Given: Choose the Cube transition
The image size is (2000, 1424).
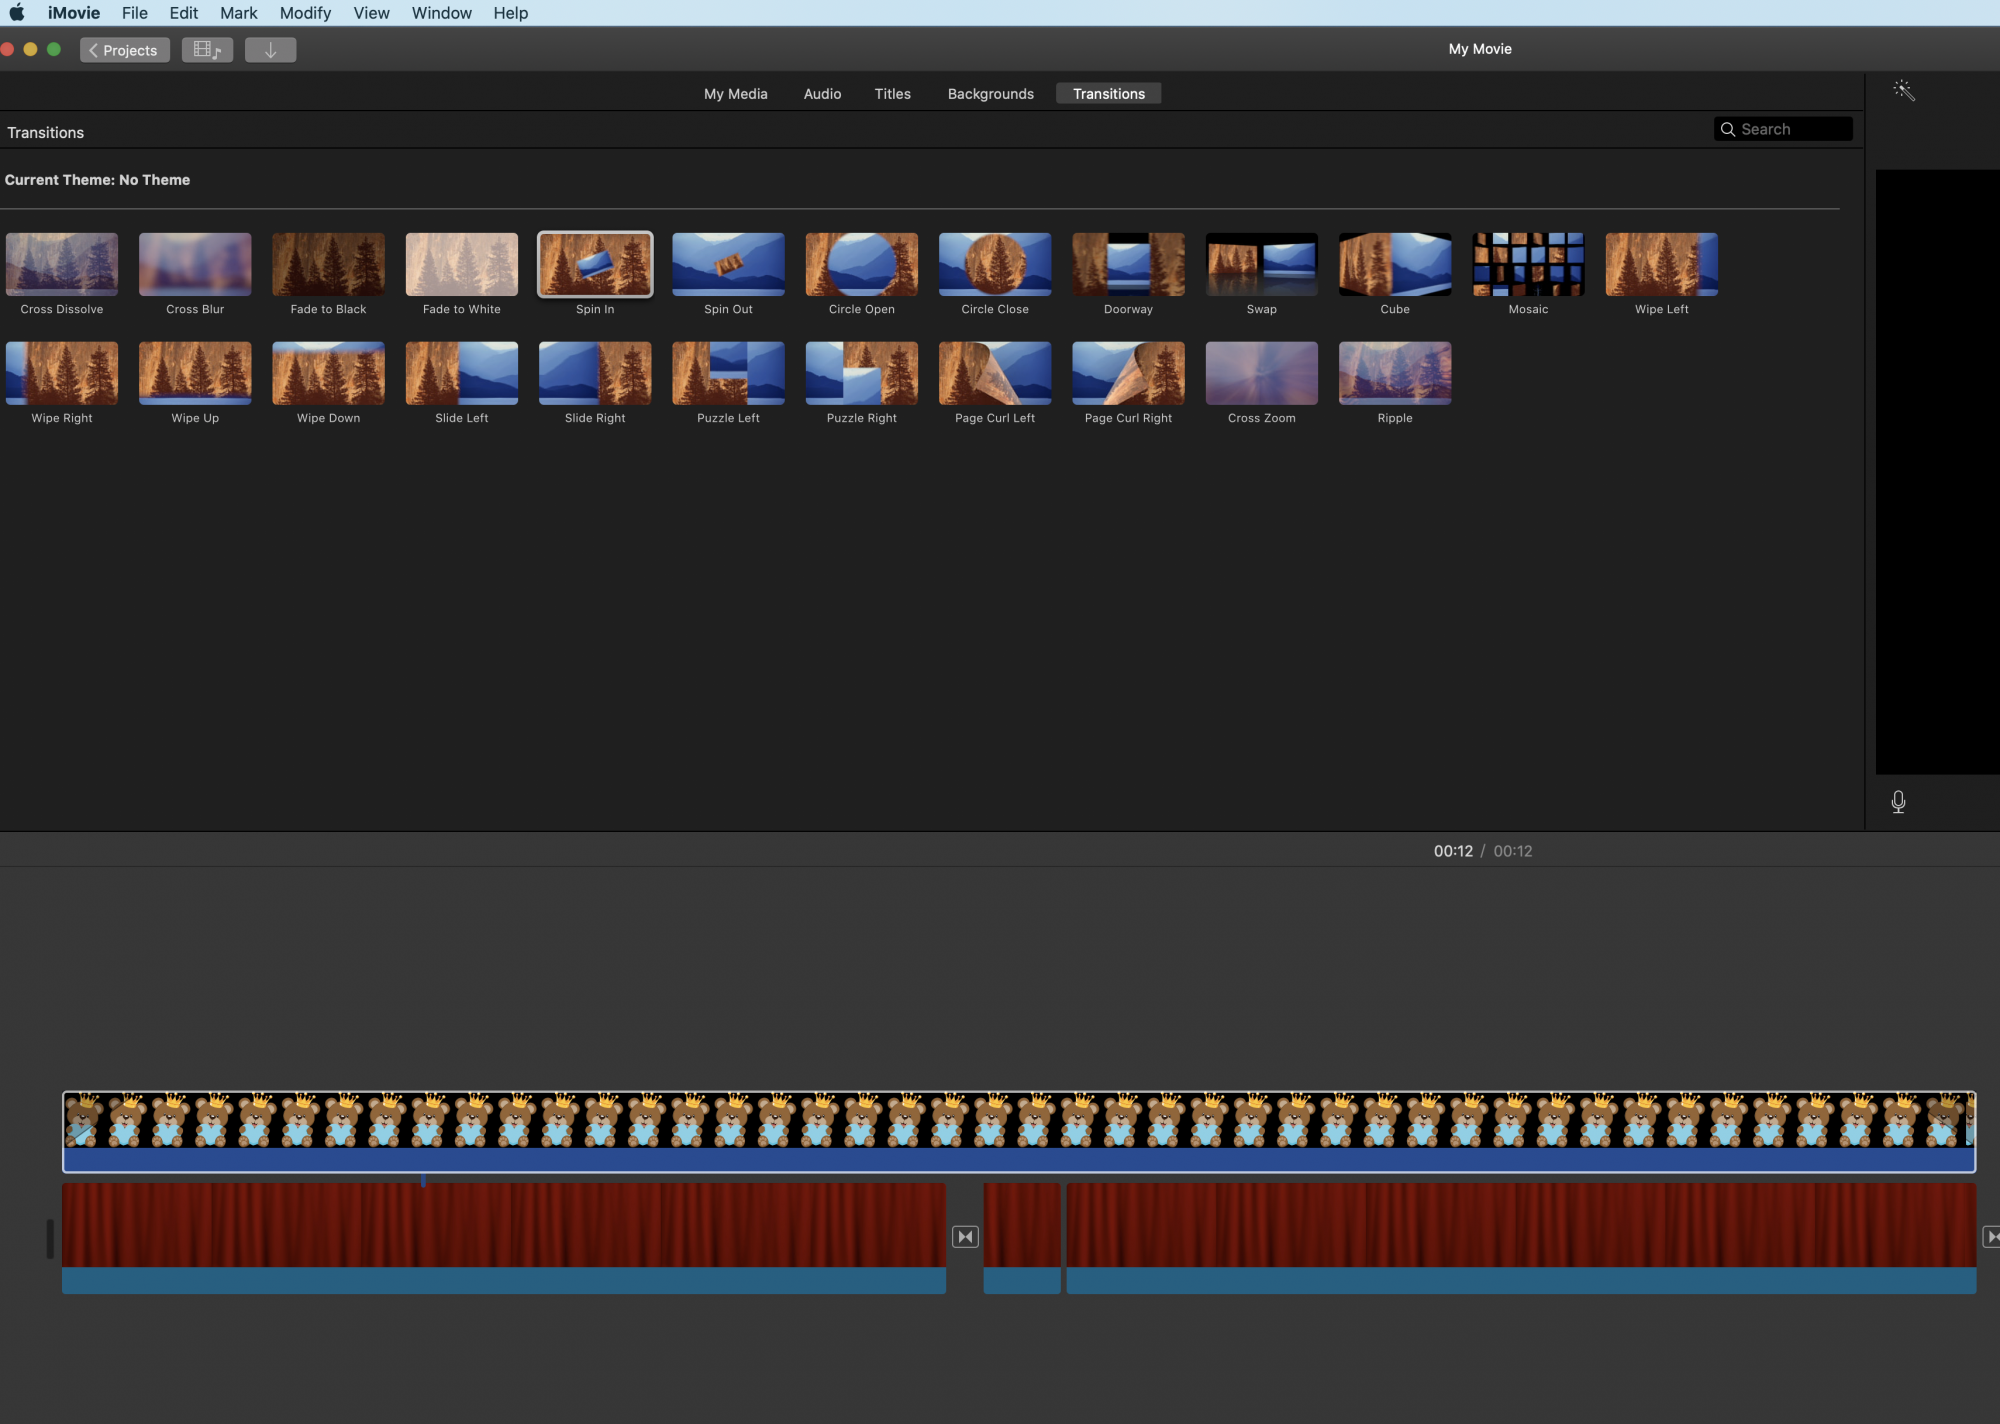Looking at the screenshot, I should click(1395, 265).
